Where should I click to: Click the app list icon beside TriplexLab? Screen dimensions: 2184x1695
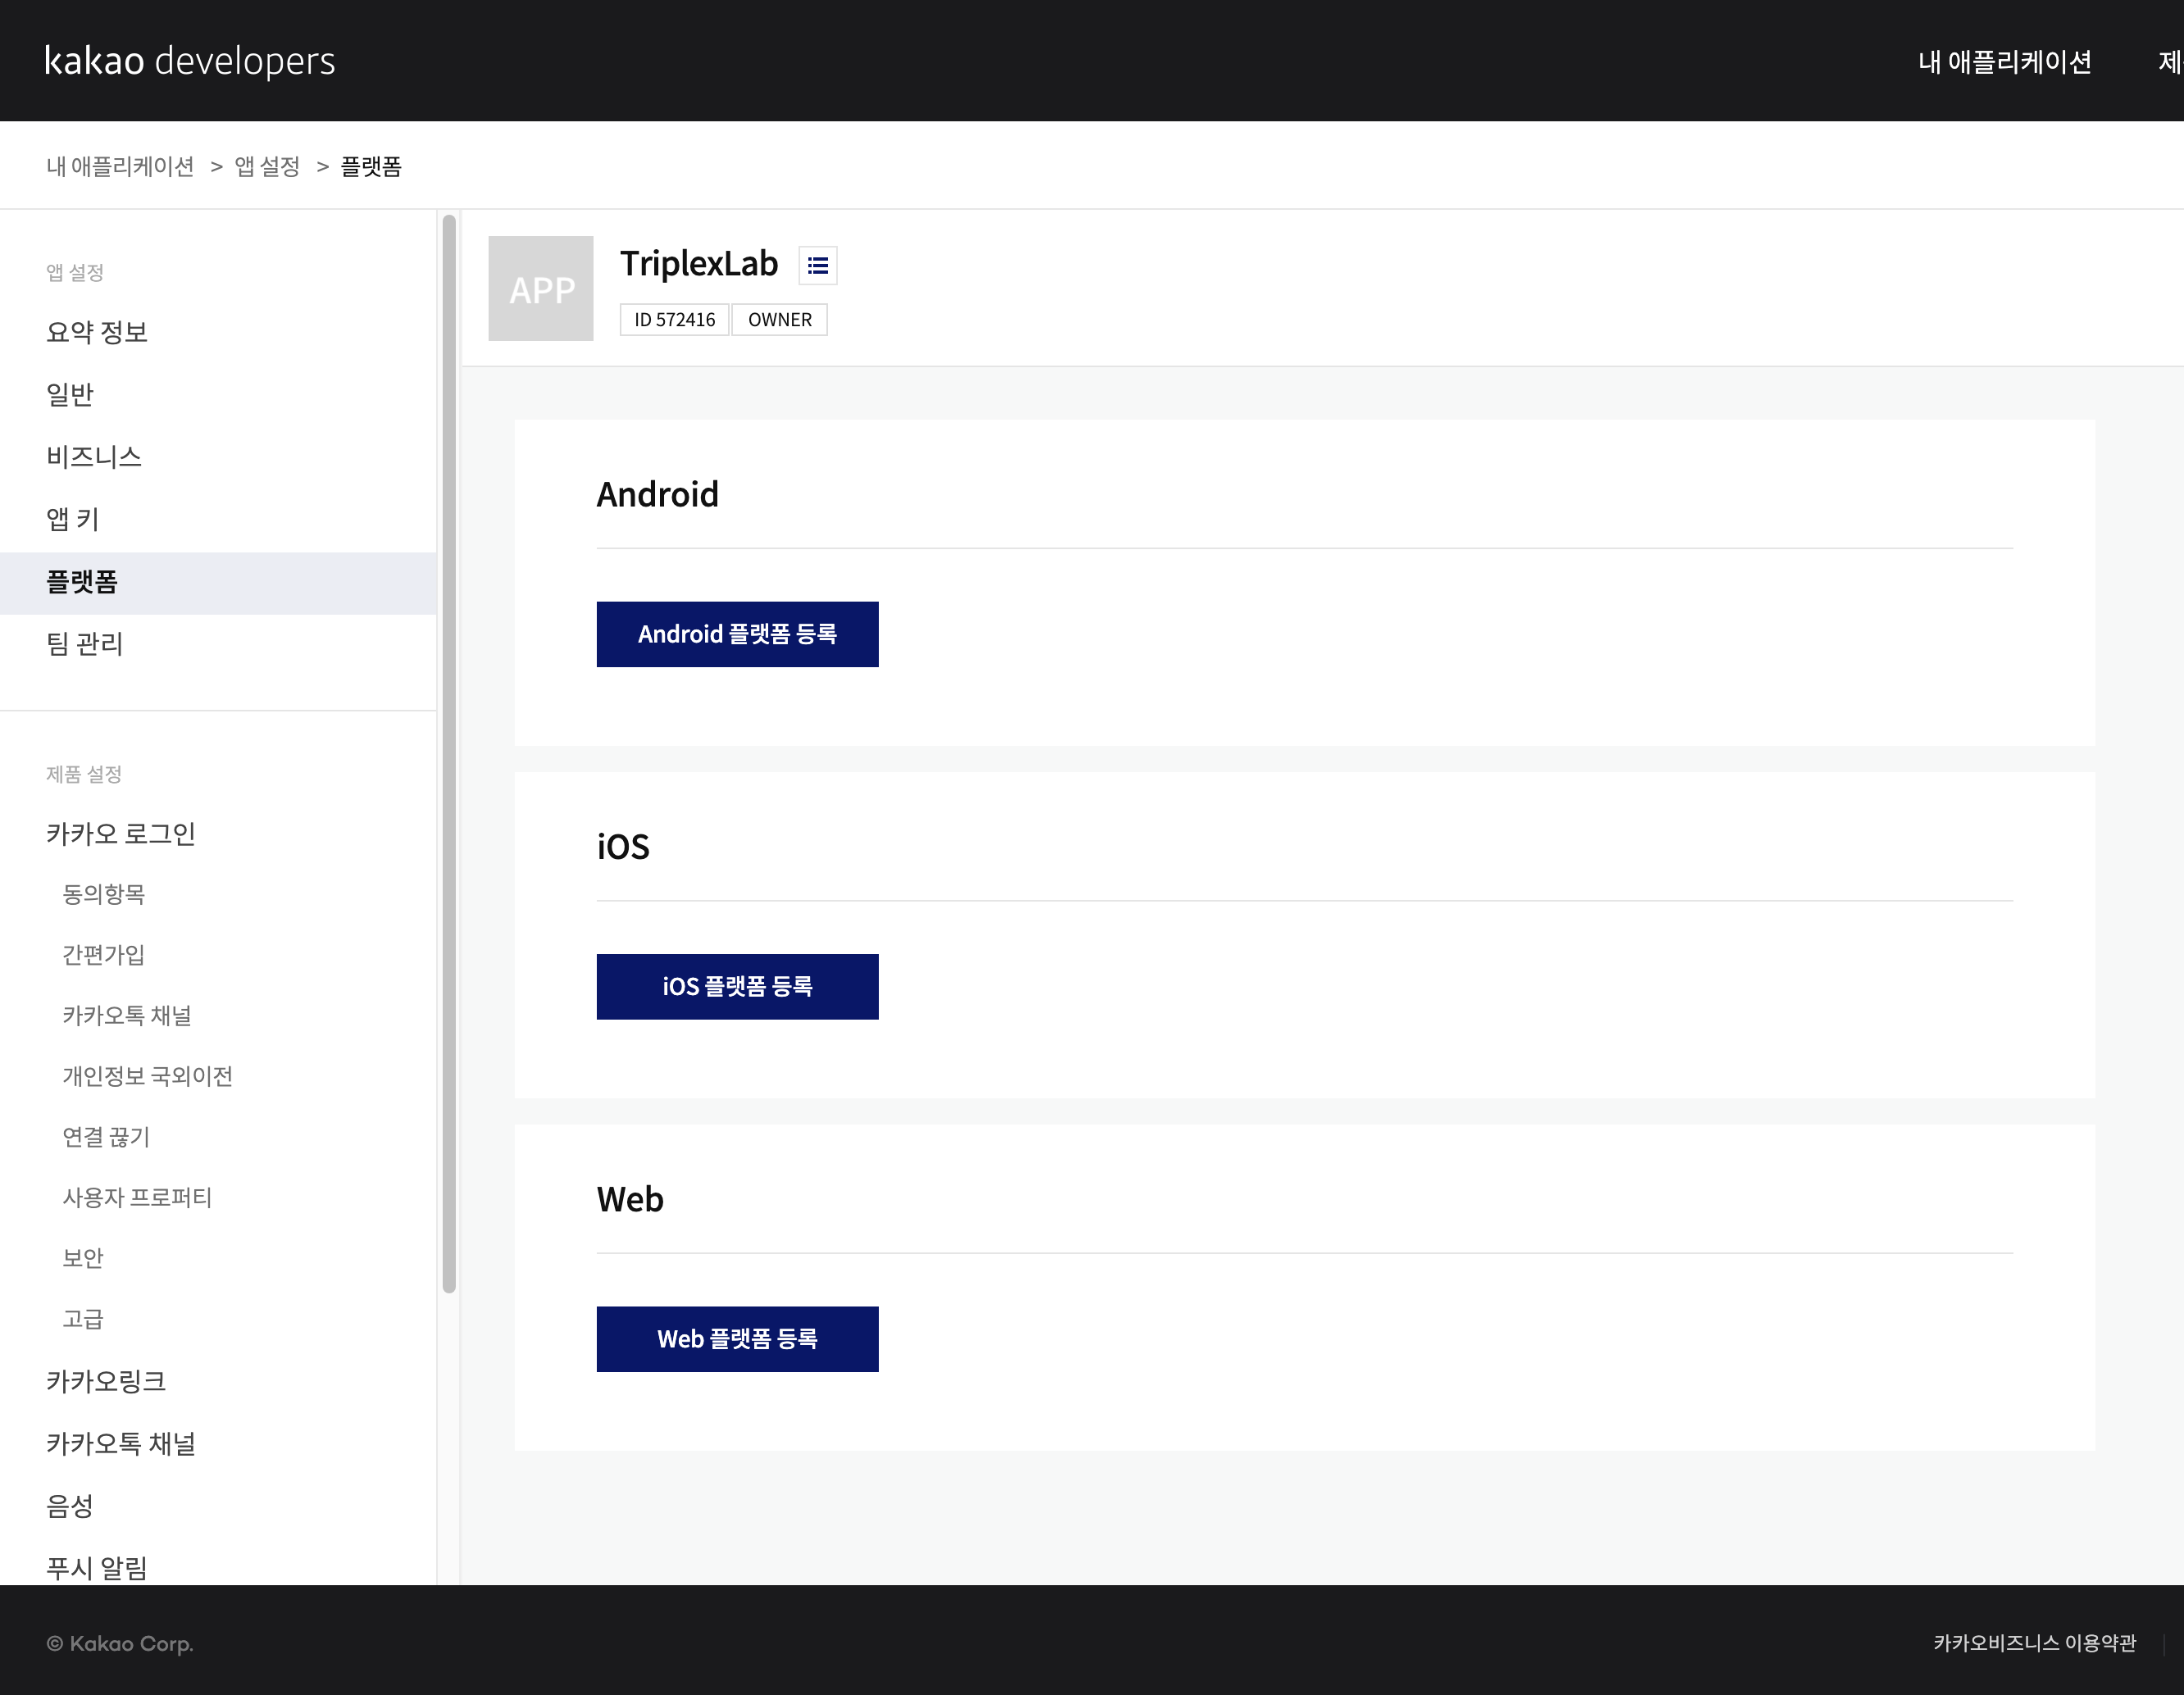(817, 266)
